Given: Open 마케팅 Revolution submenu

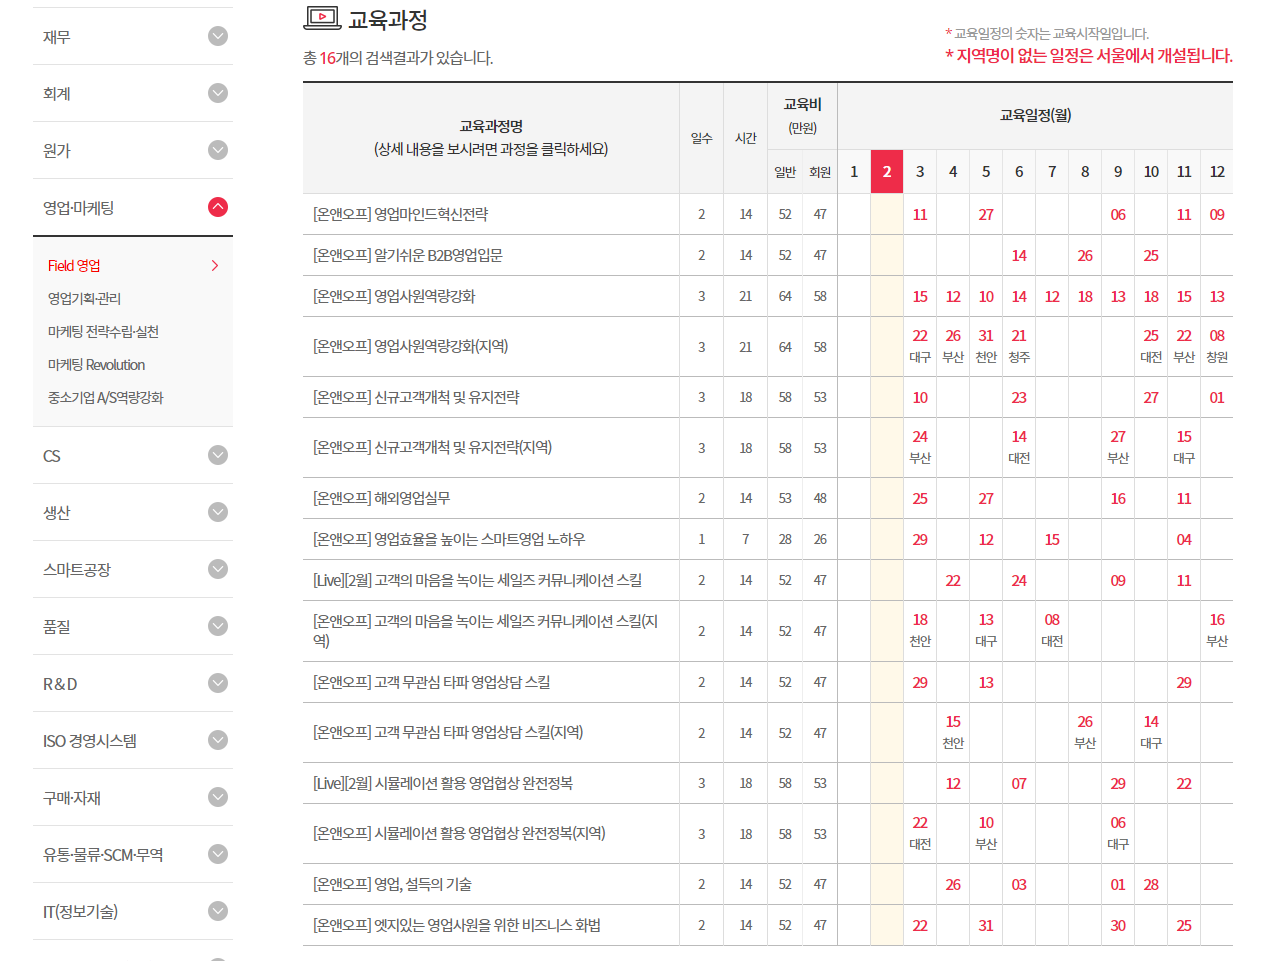Looking at the screenshot, I should [x=96, y=365].
